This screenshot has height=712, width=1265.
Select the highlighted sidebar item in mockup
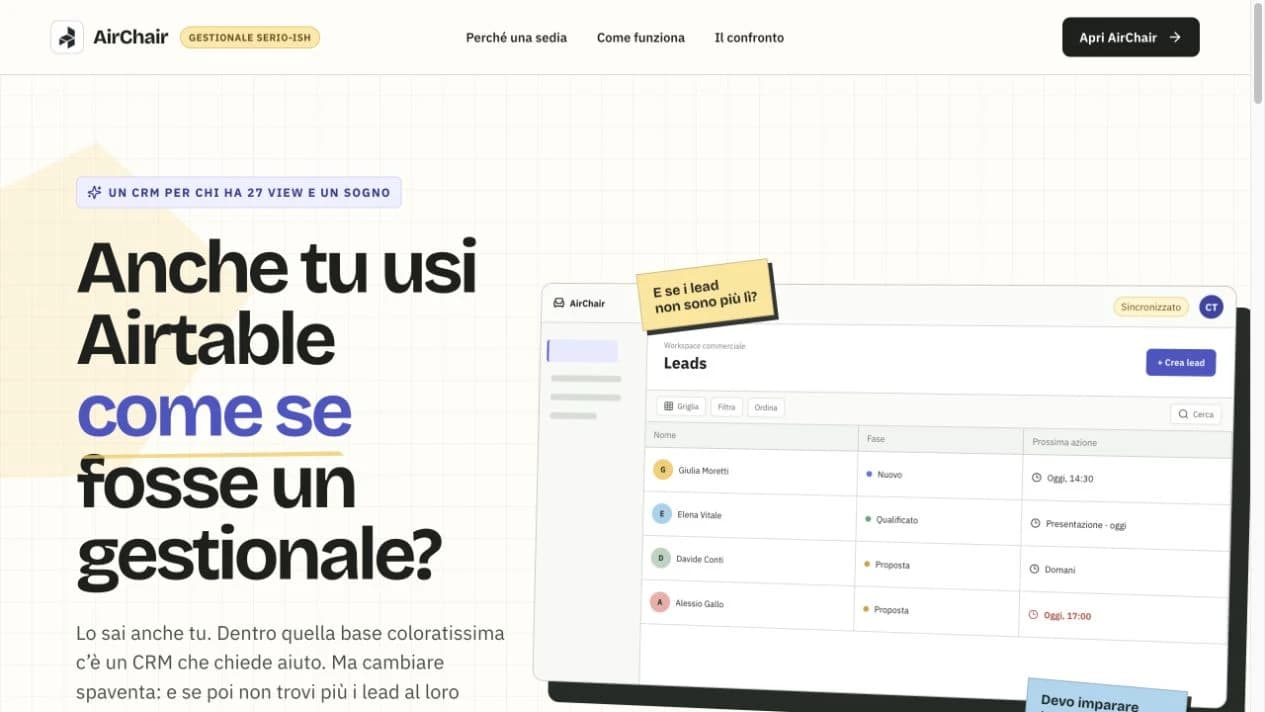[582, 351]
